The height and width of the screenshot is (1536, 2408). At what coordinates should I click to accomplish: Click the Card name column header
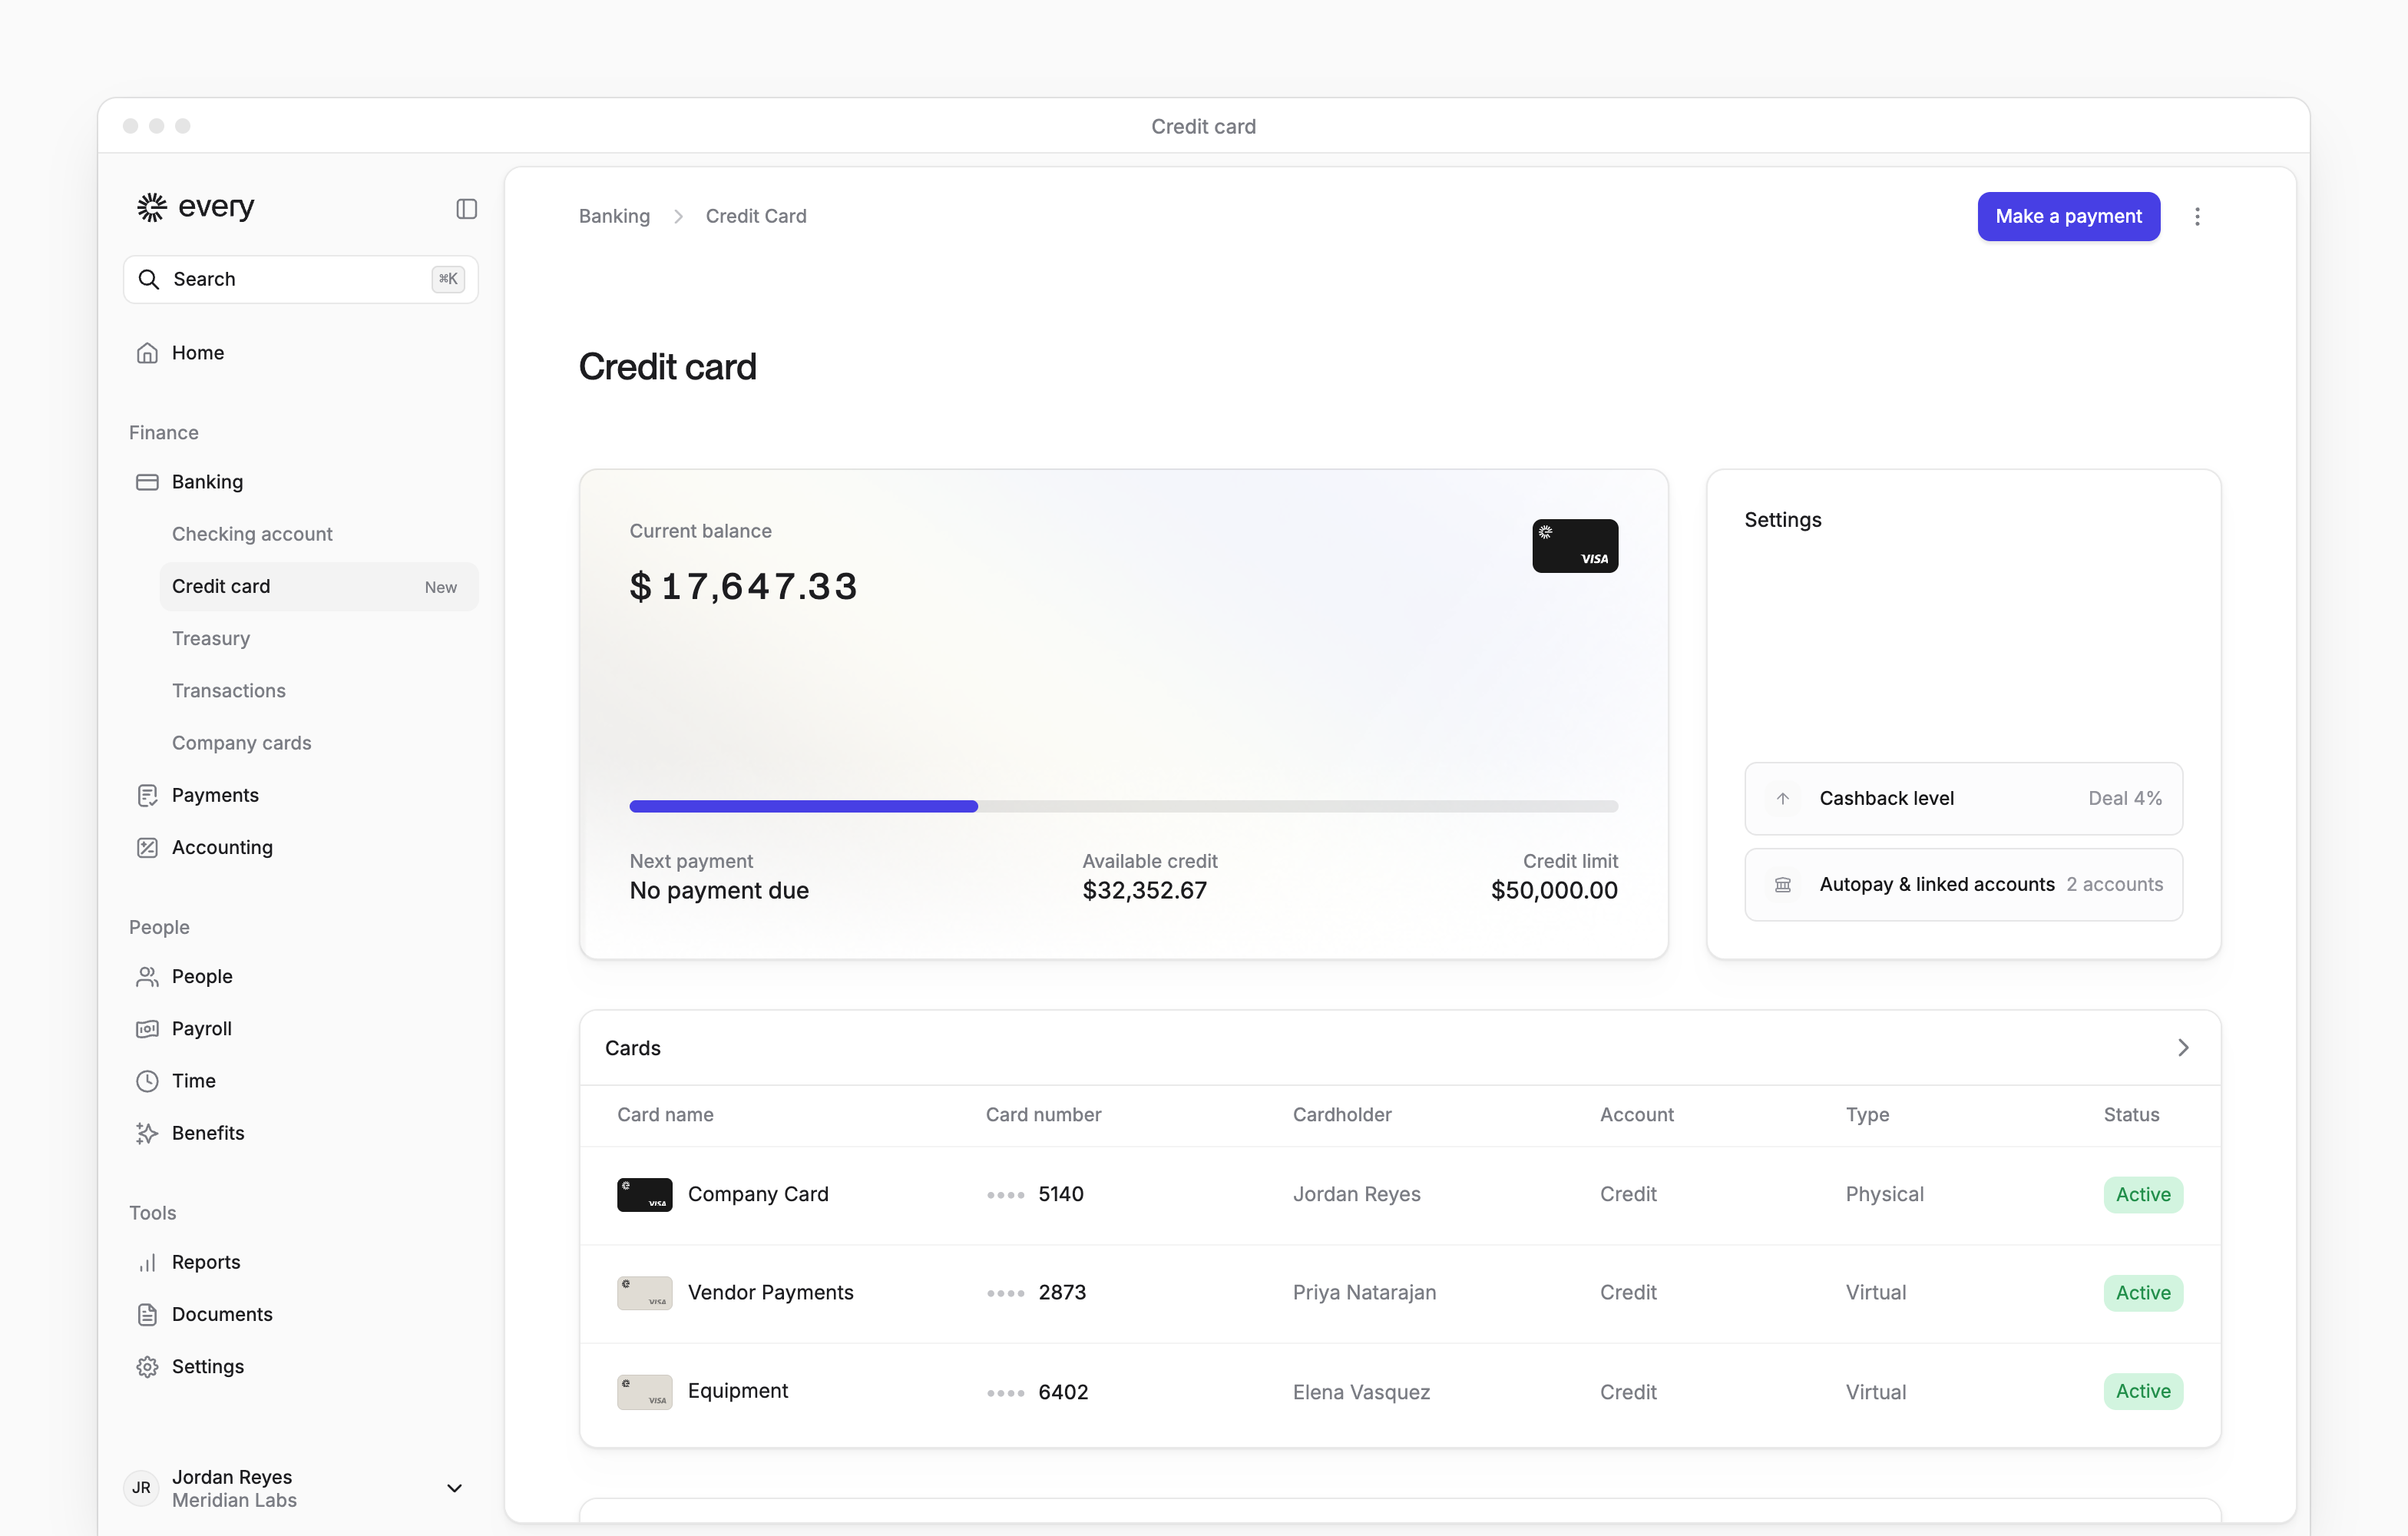coord(665,1115)
